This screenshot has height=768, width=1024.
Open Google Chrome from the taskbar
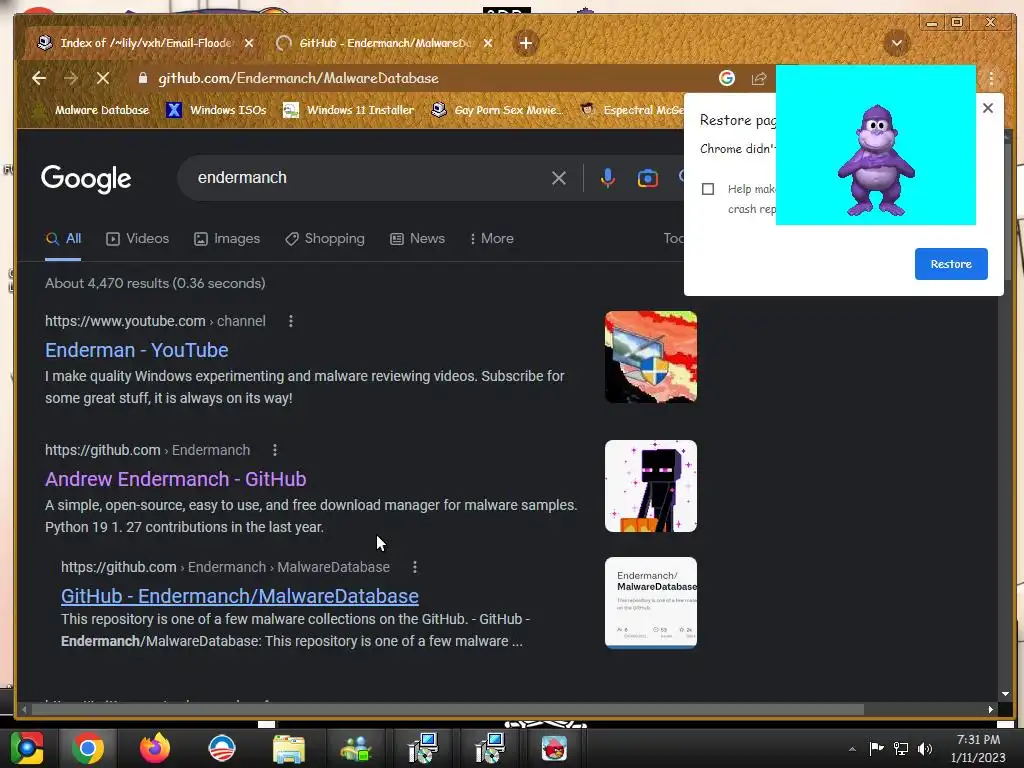pyautogui.click(x=88, y=748)
